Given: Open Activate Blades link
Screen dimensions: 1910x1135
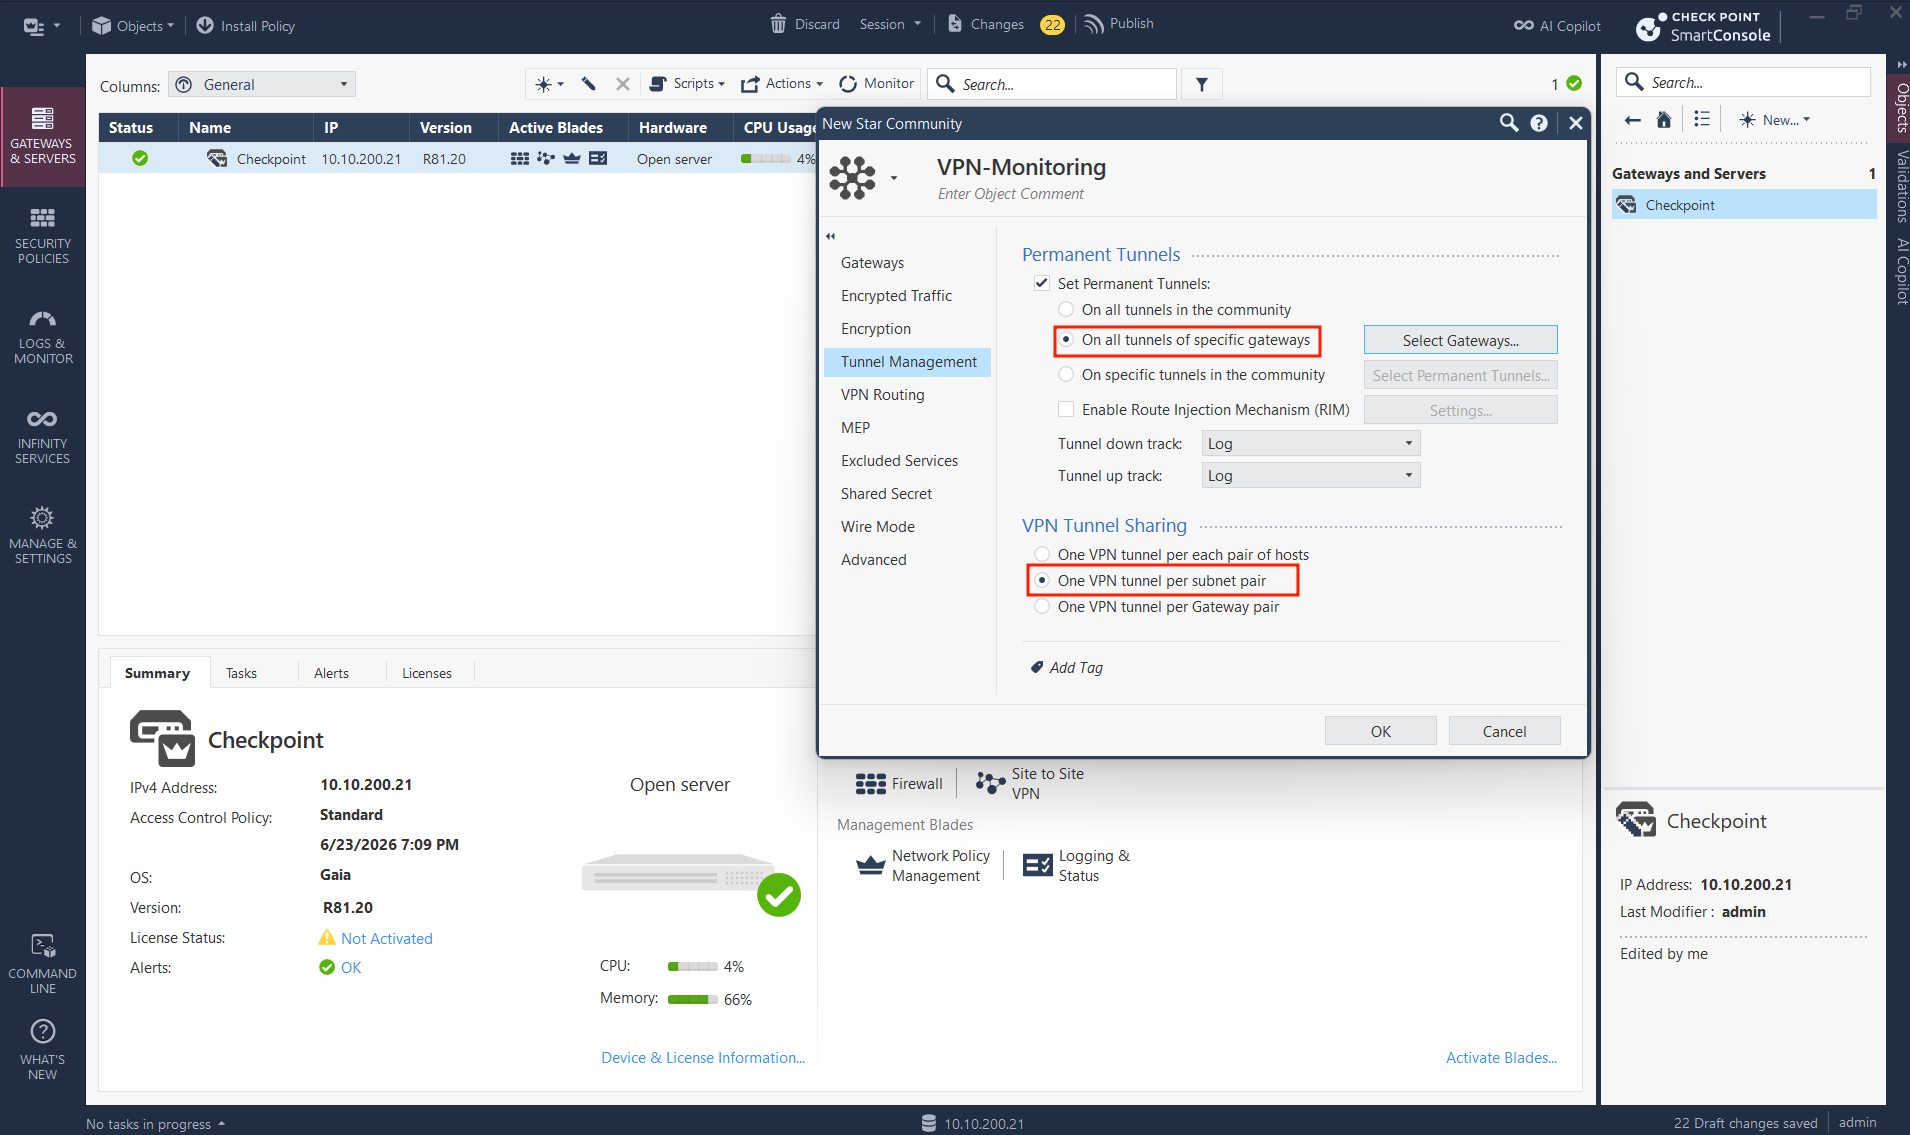Looking at the screenshot, I should (x=1501, y=1058).
